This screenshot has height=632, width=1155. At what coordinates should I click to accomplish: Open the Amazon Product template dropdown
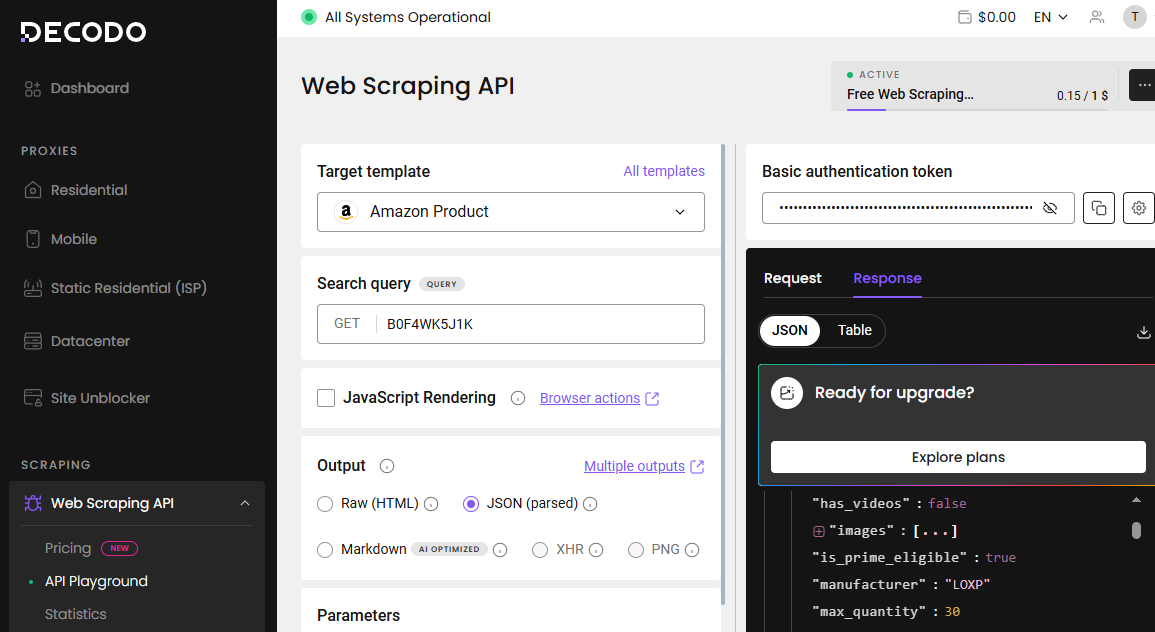510,212
